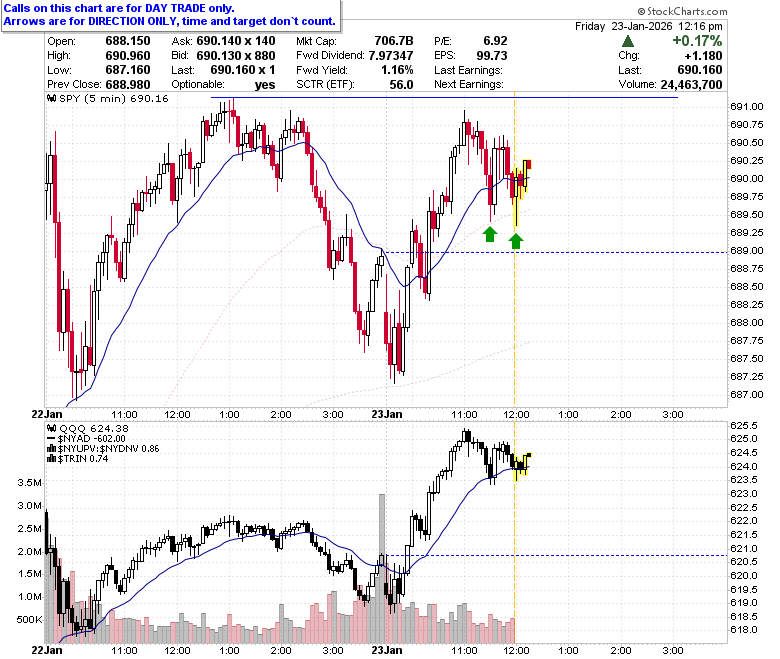Image resolution: width=780 pixels, height=659 pixels.
Task: Click the $NYUPV:$NYDNV bar icon in legend
Action: pyautogui.click(x=51, y=449)
